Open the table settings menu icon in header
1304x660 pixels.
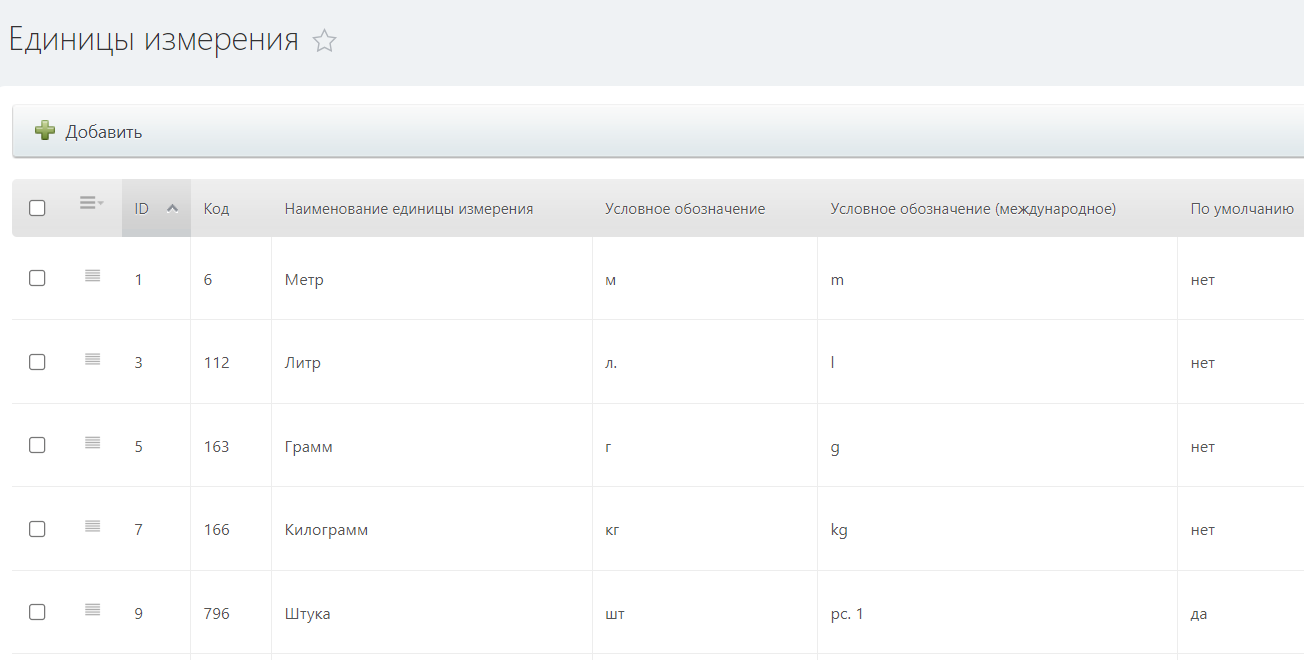92,203
